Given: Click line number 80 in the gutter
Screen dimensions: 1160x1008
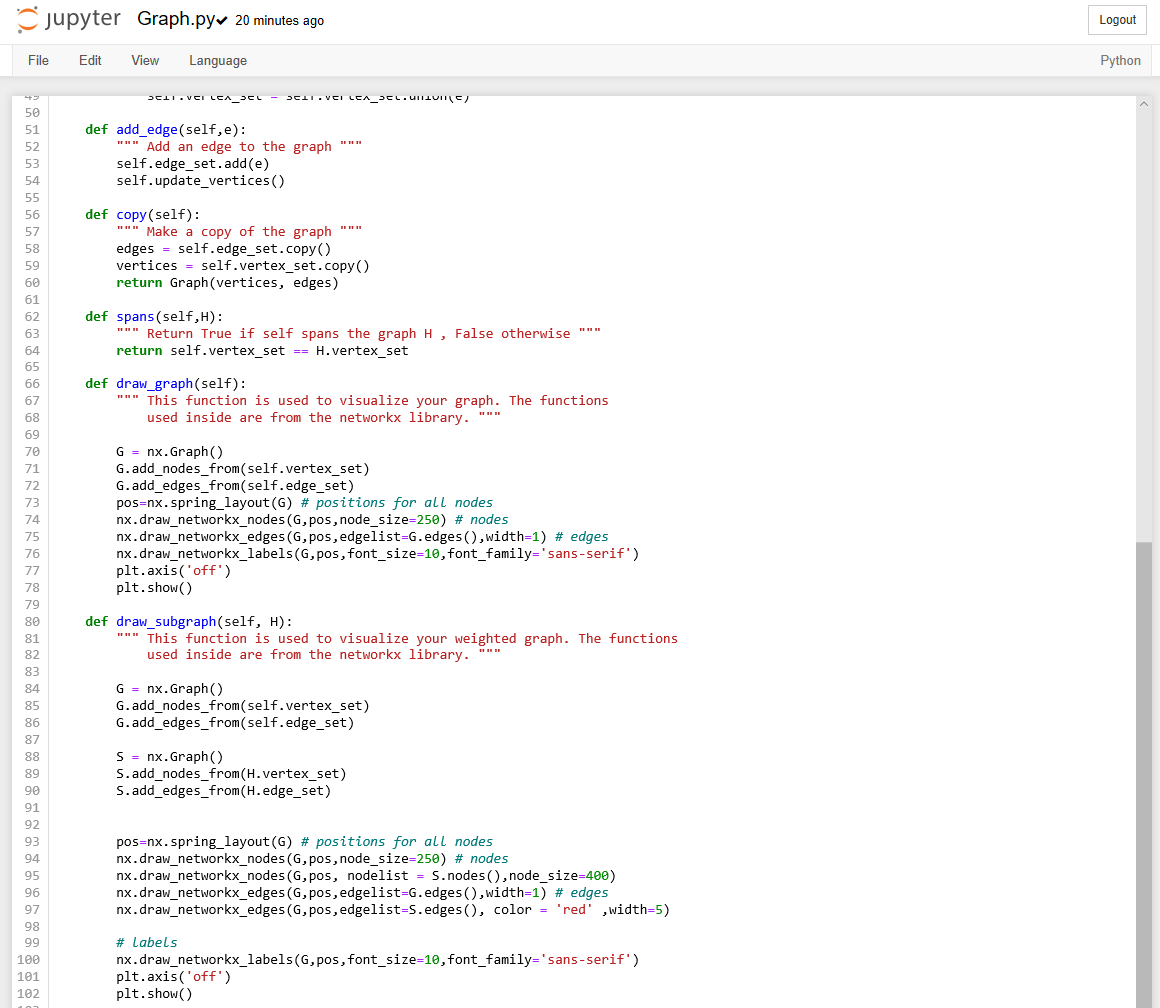Looking at the screenshot, I should pos(32,622).
